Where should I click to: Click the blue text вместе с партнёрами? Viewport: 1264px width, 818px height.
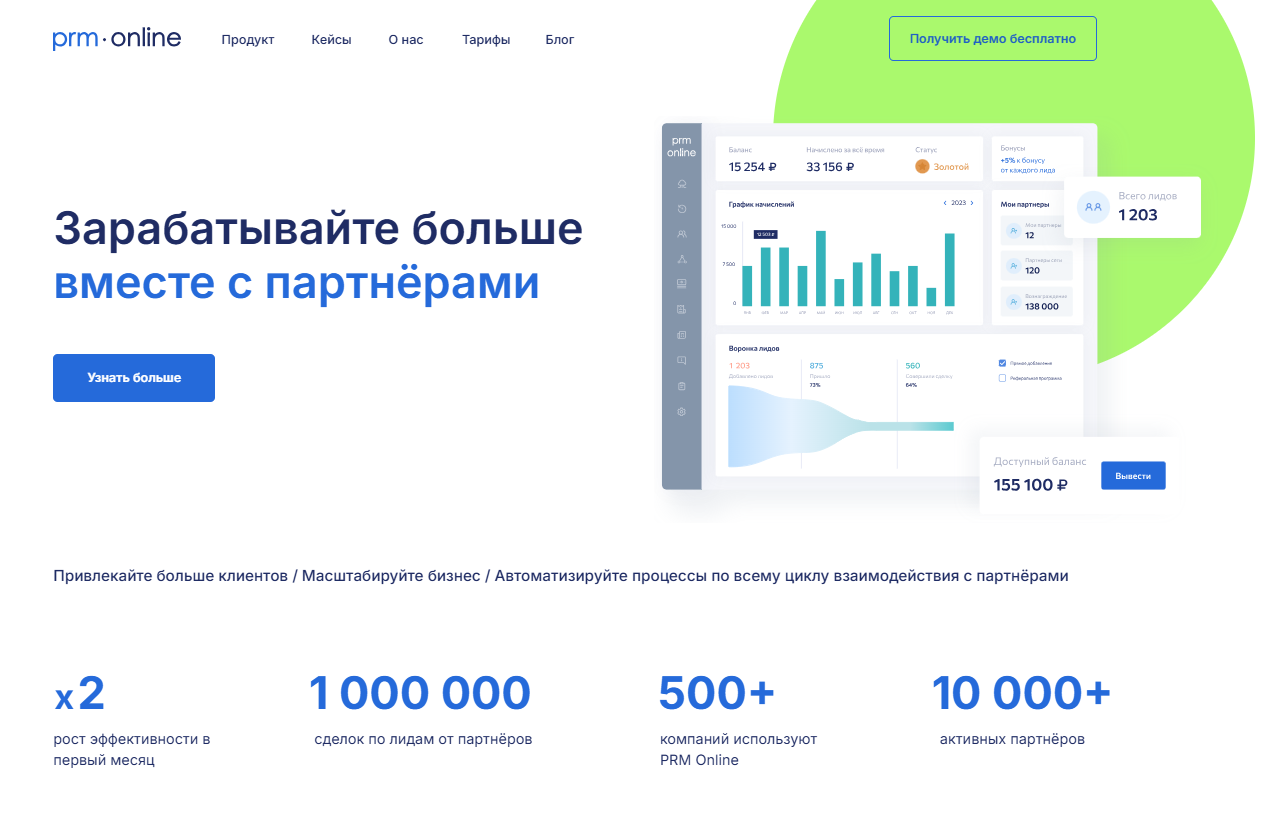296,283
